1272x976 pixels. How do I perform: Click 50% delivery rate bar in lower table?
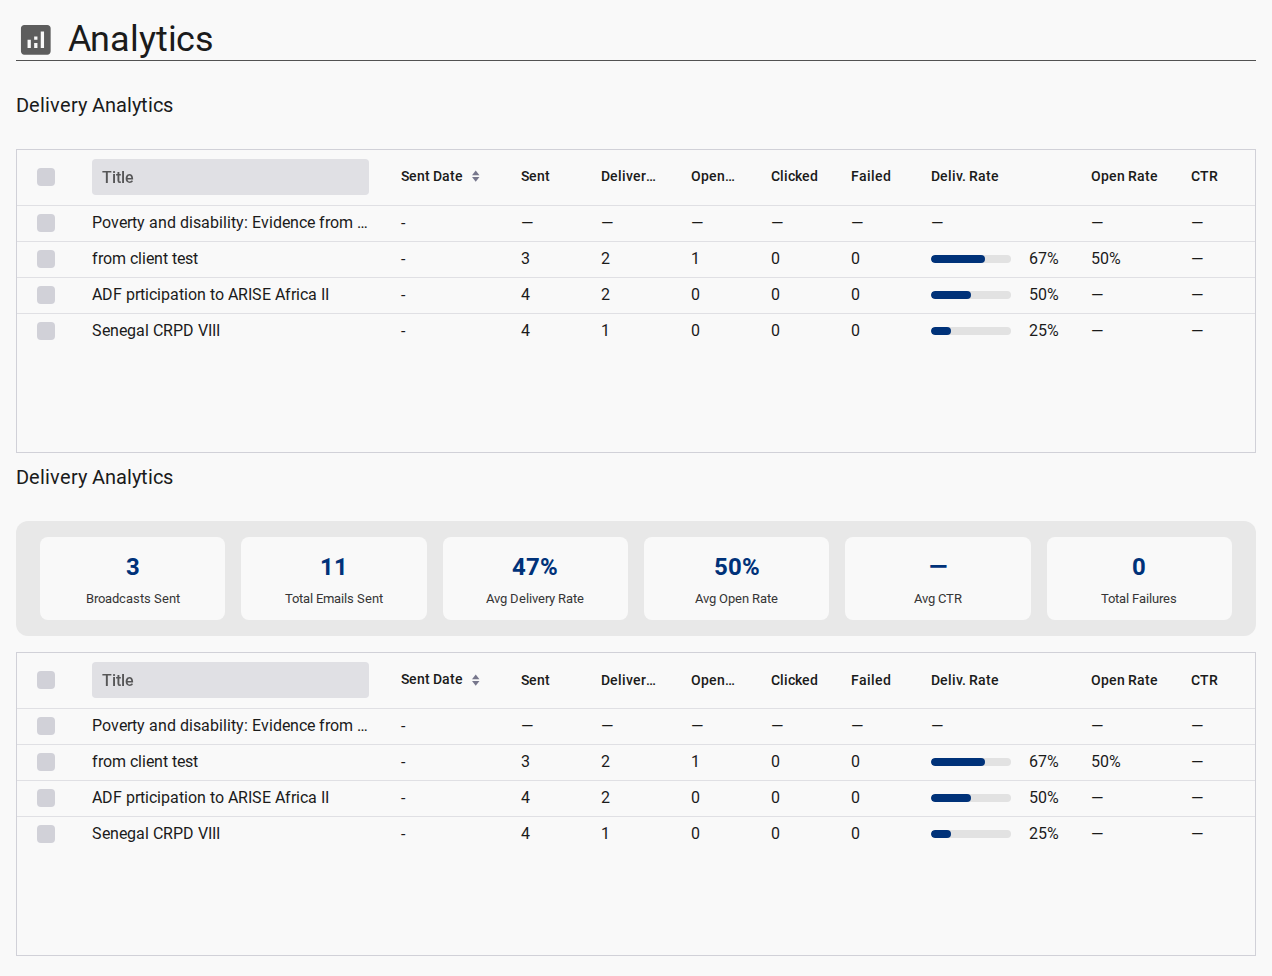971,798
